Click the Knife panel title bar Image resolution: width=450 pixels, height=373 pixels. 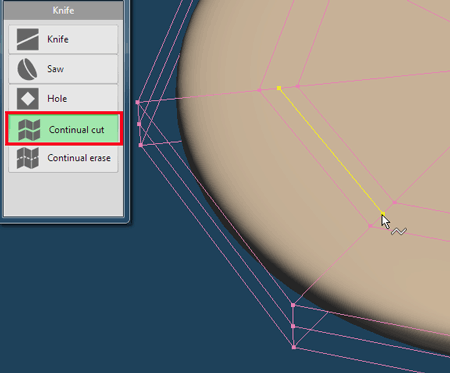(x=63, y=10)
